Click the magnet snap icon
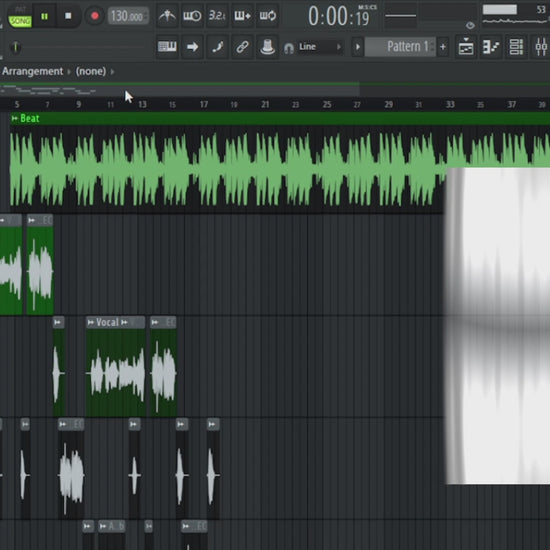Viewport: 550px width, 550px height. pyautogui.click(x=289, y=48)
